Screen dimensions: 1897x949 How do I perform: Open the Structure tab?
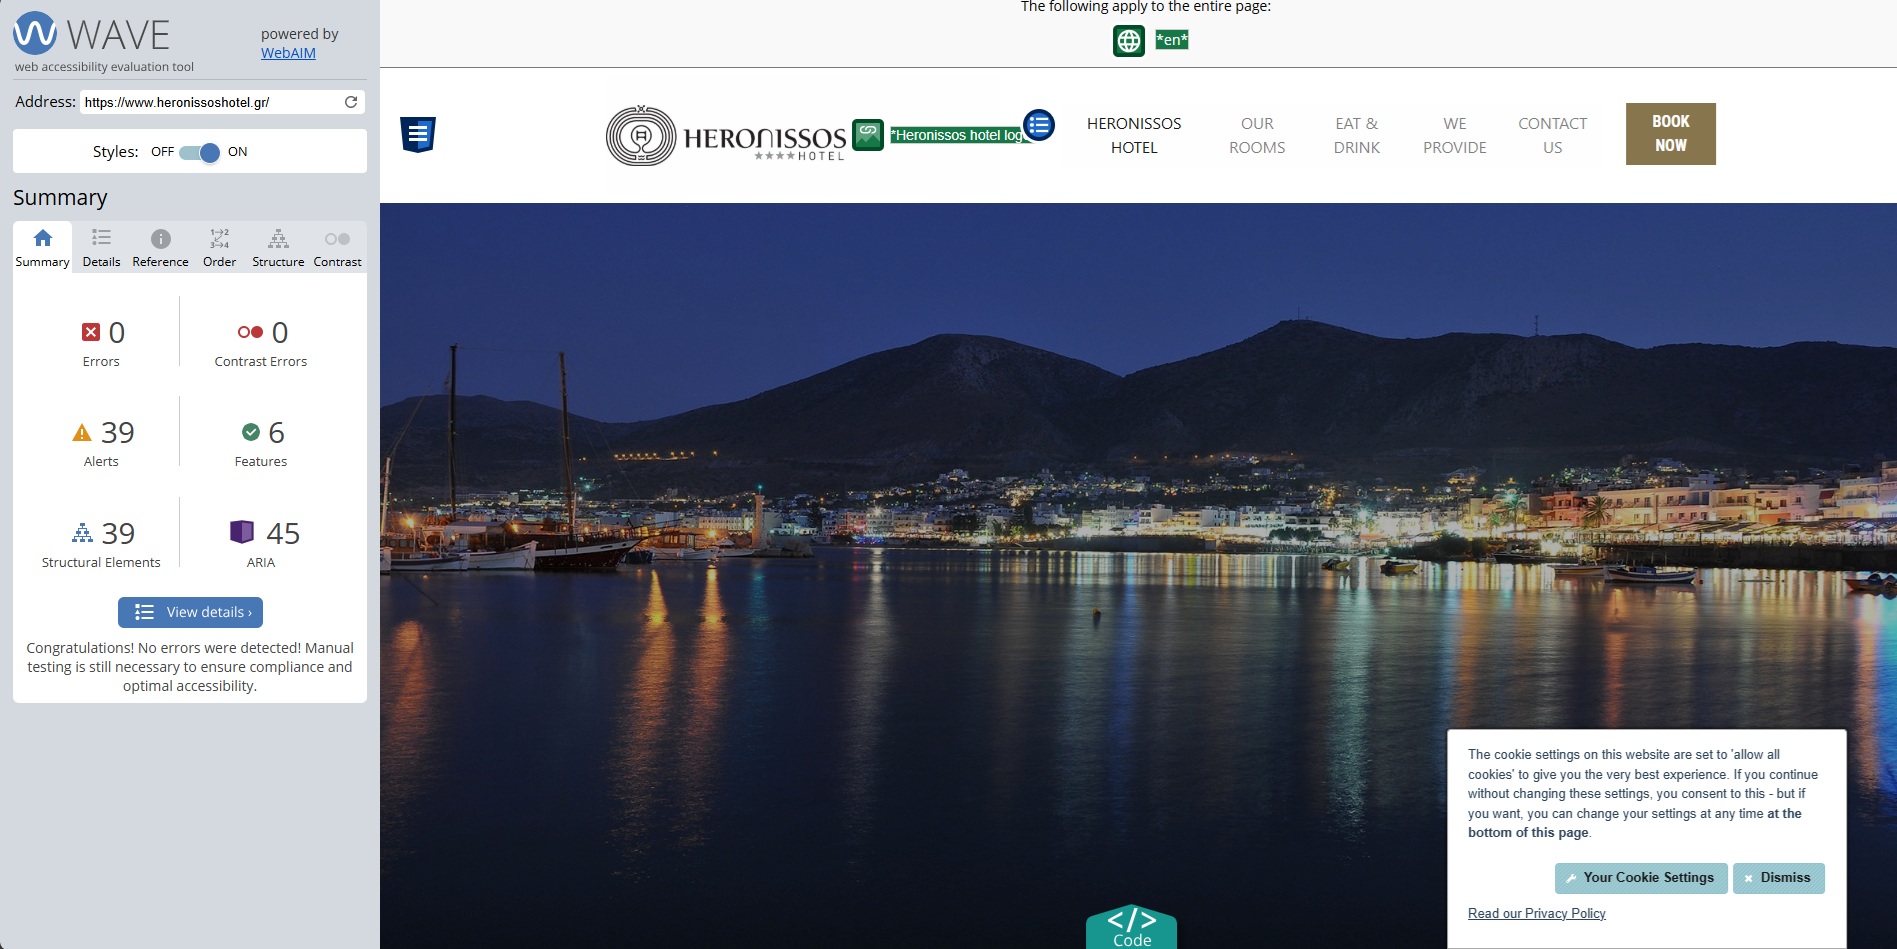click(278, 247)
